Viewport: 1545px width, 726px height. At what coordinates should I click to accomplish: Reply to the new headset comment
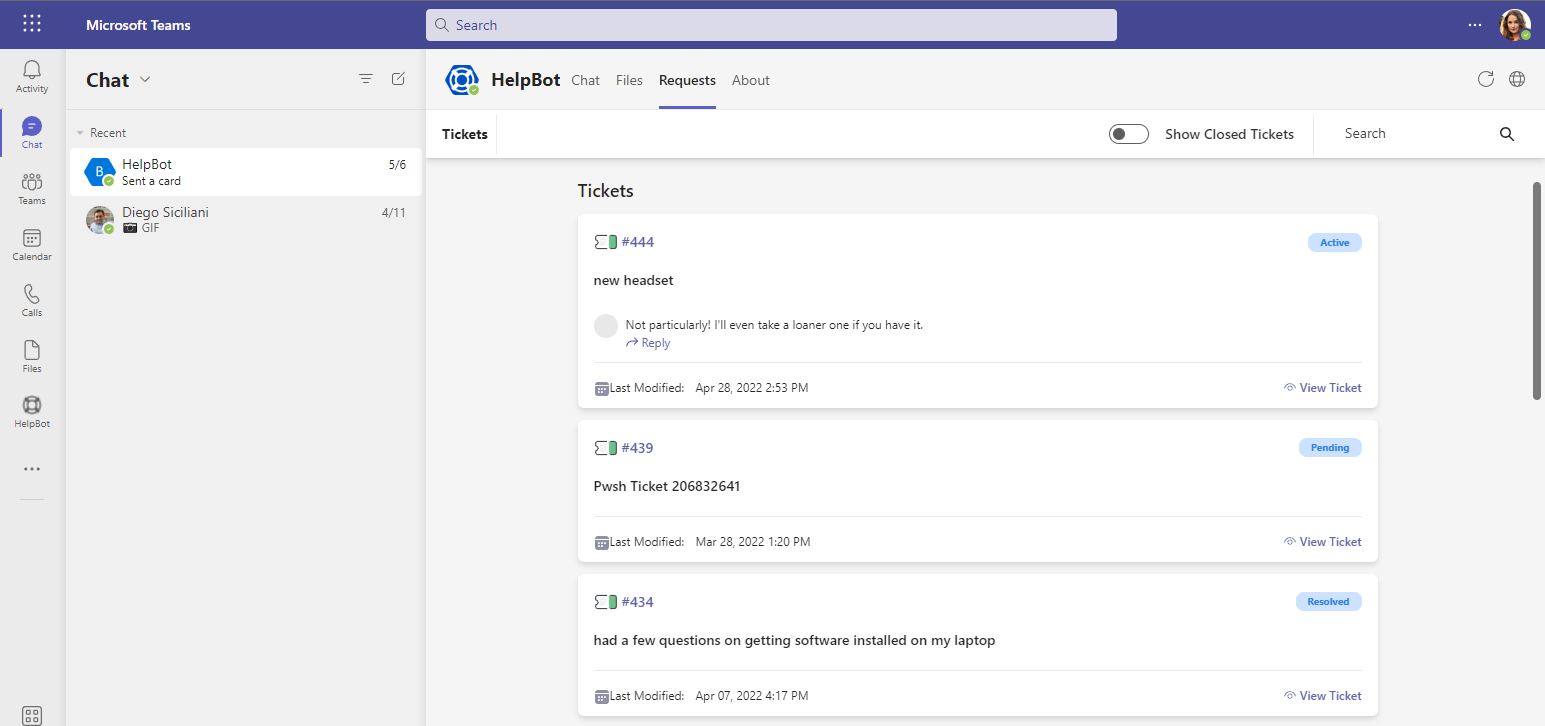(x=648, y=343)
